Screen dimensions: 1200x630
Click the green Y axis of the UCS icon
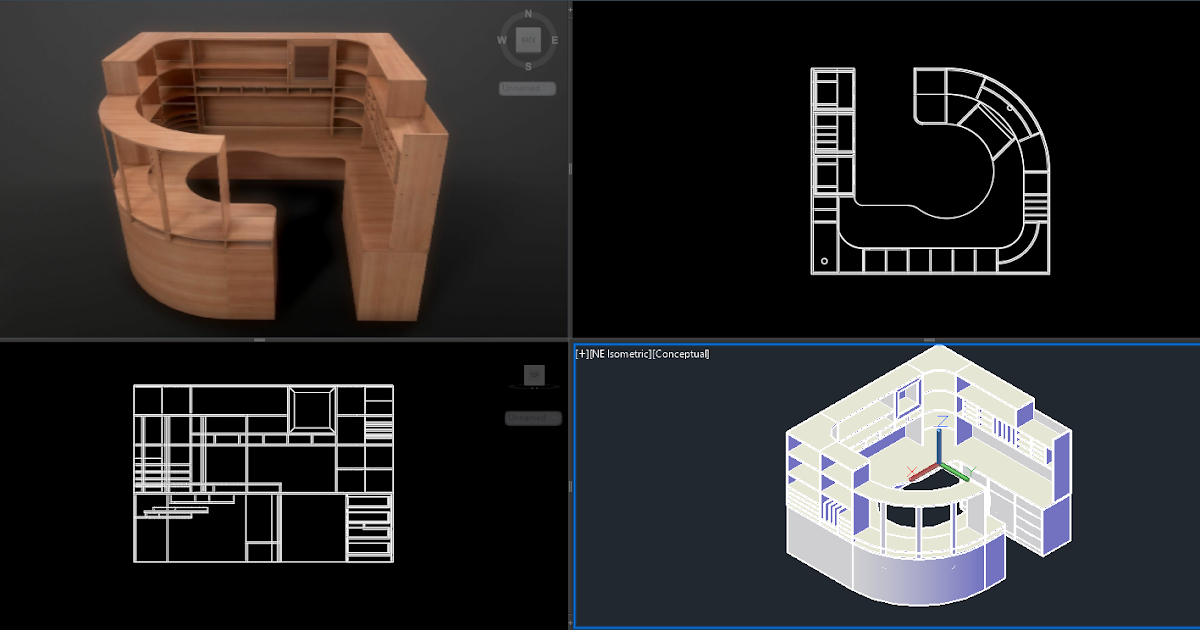(957, 473)
